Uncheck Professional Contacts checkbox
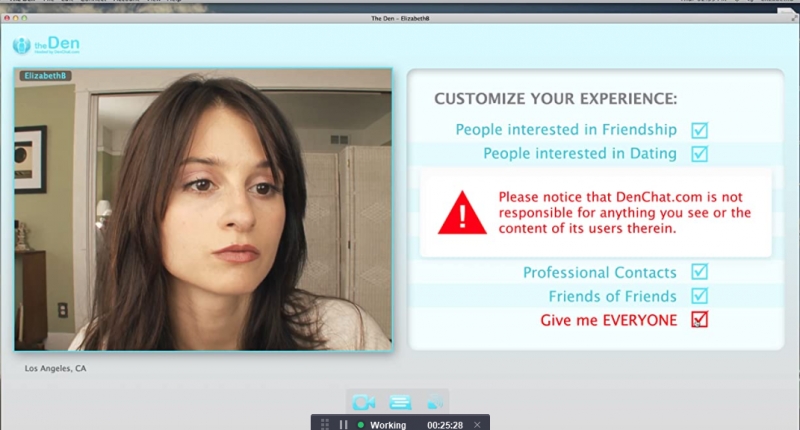The height and width of the screenshot is (430, 800). coord(699,272)
